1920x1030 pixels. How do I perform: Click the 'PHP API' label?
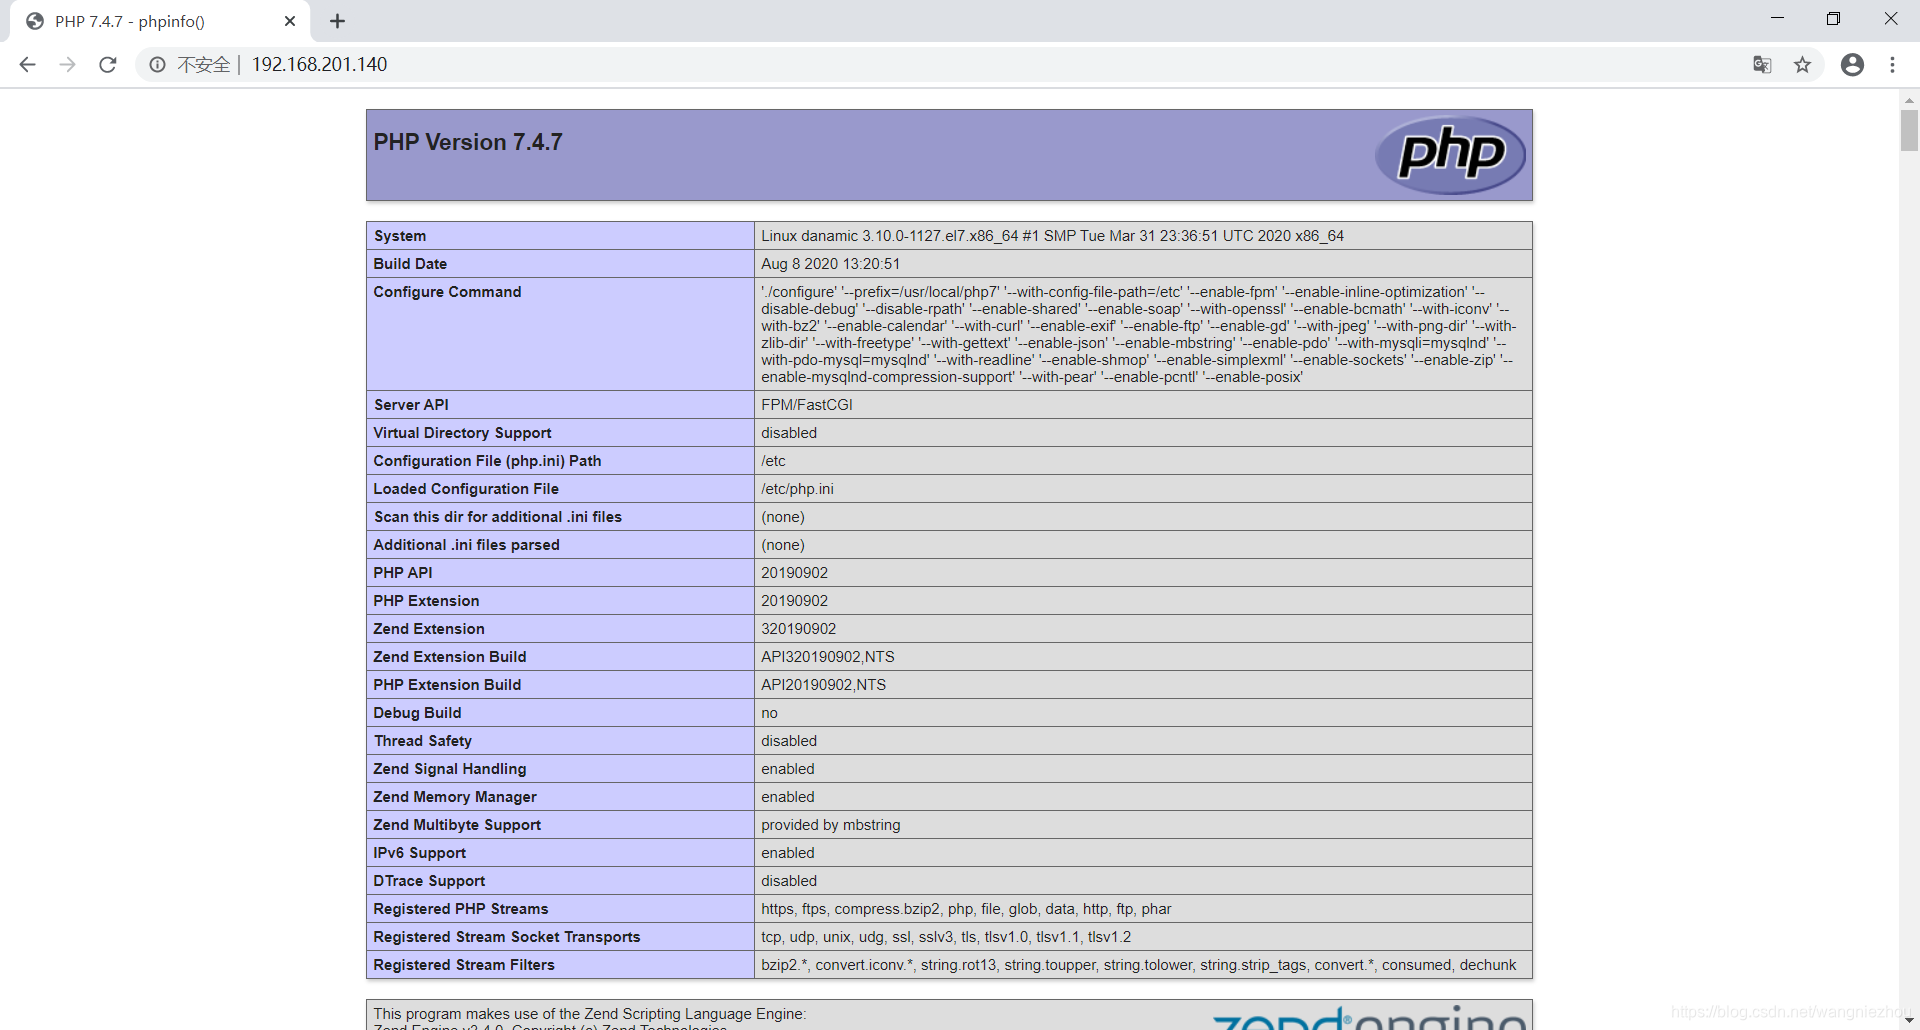[x=403, y=573]
